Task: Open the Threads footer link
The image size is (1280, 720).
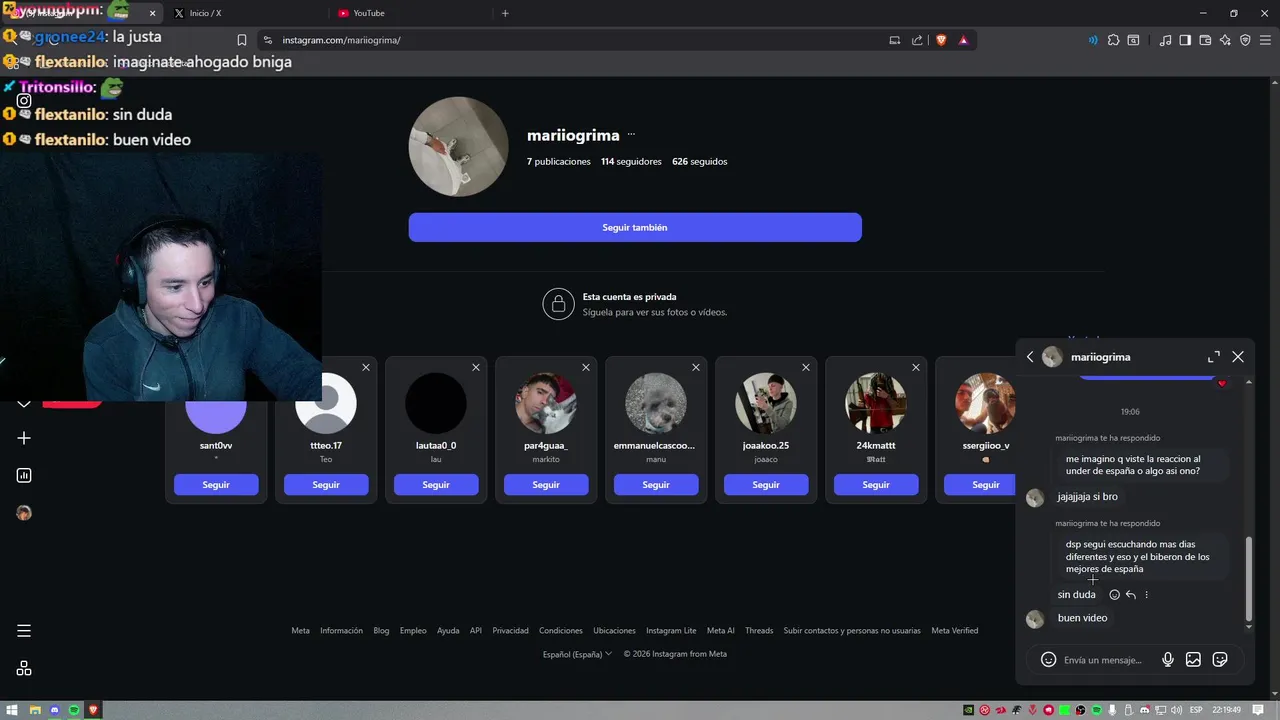Action: [x=759, y=631]
